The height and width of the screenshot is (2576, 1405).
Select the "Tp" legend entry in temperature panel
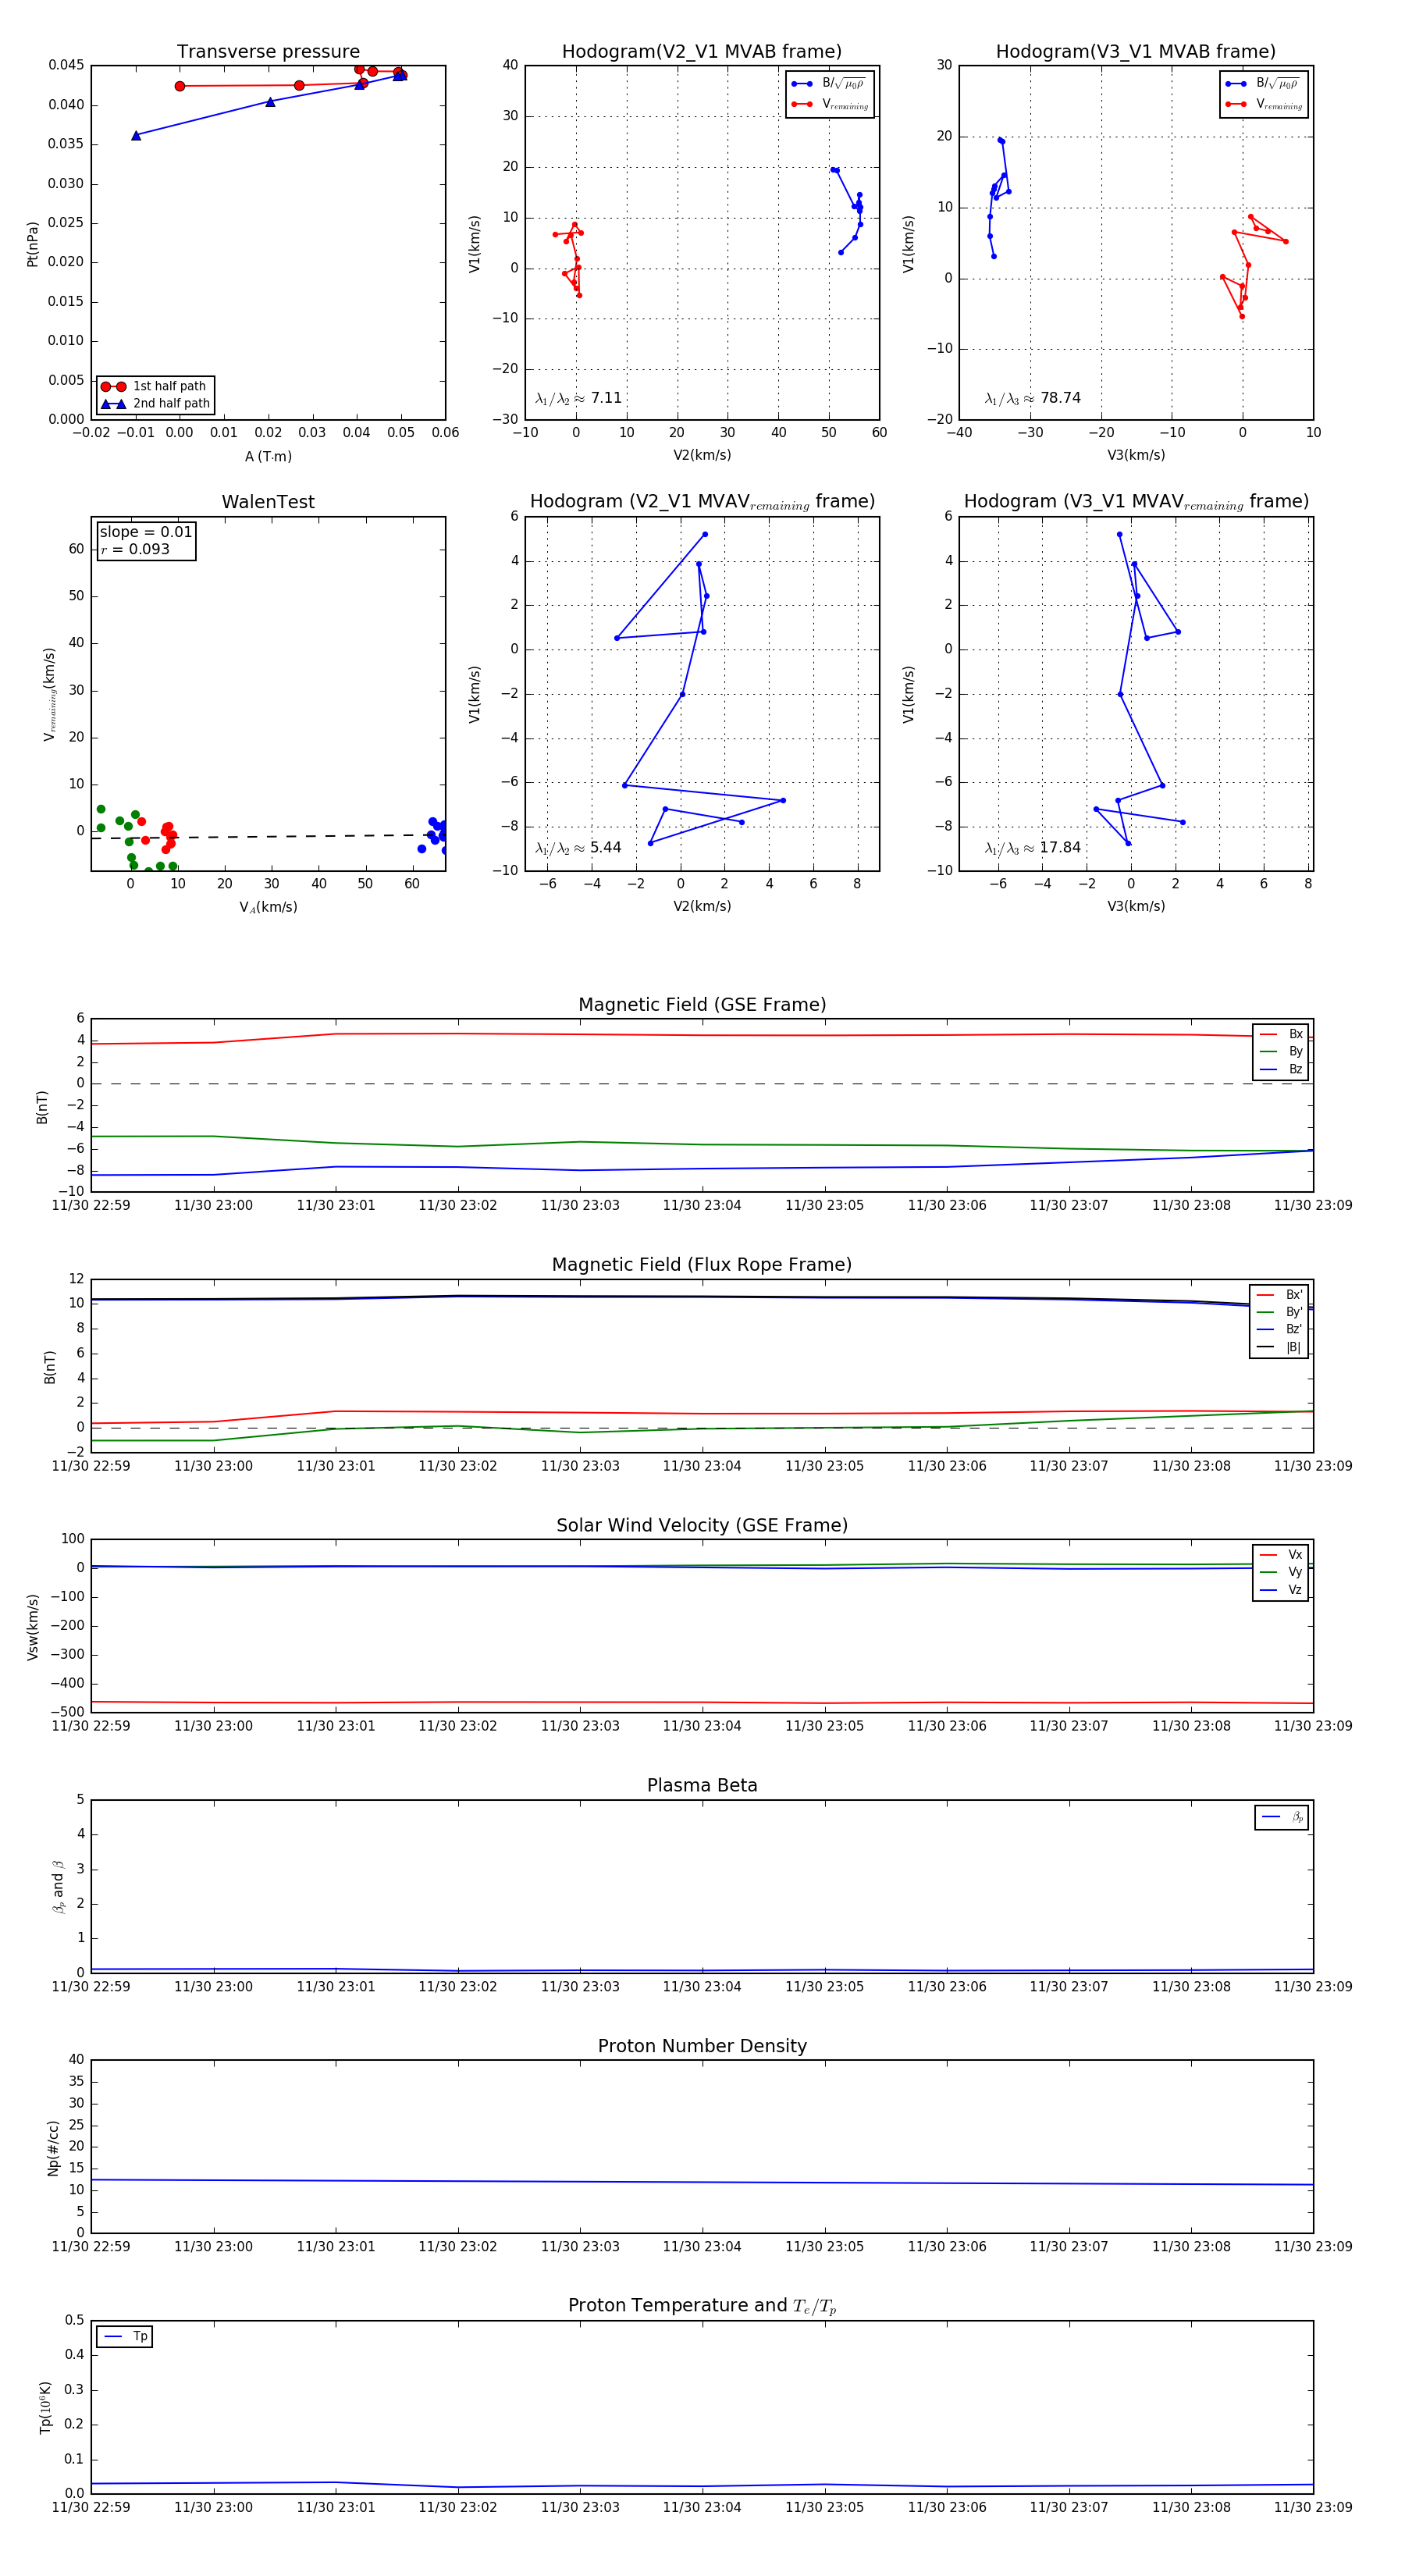(126, 2336)
